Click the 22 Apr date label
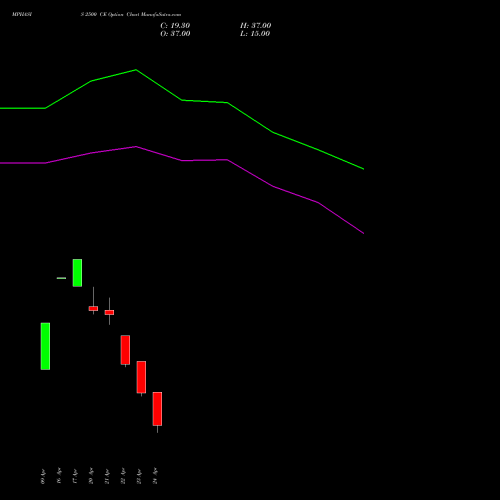This screenshot has width=500, height=500. (123, 476)
